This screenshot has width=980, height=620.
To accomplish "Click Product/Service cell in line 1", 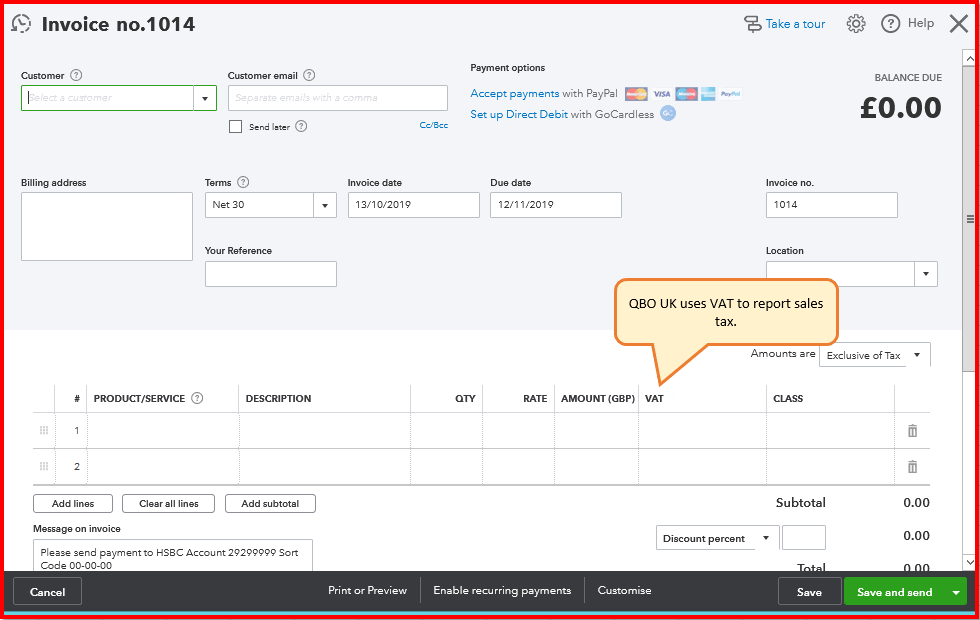I will click(x=162, y=431).
